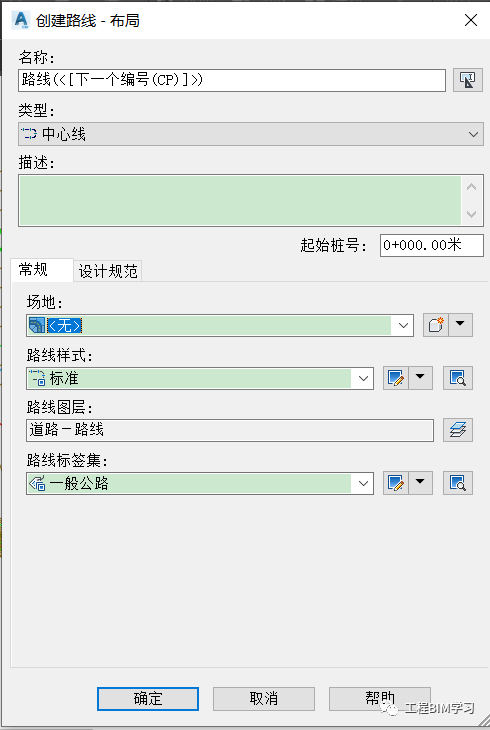
Task: Open the 场地 <无> dropdown
Action: pyautogui.click(x=220, y=325)
